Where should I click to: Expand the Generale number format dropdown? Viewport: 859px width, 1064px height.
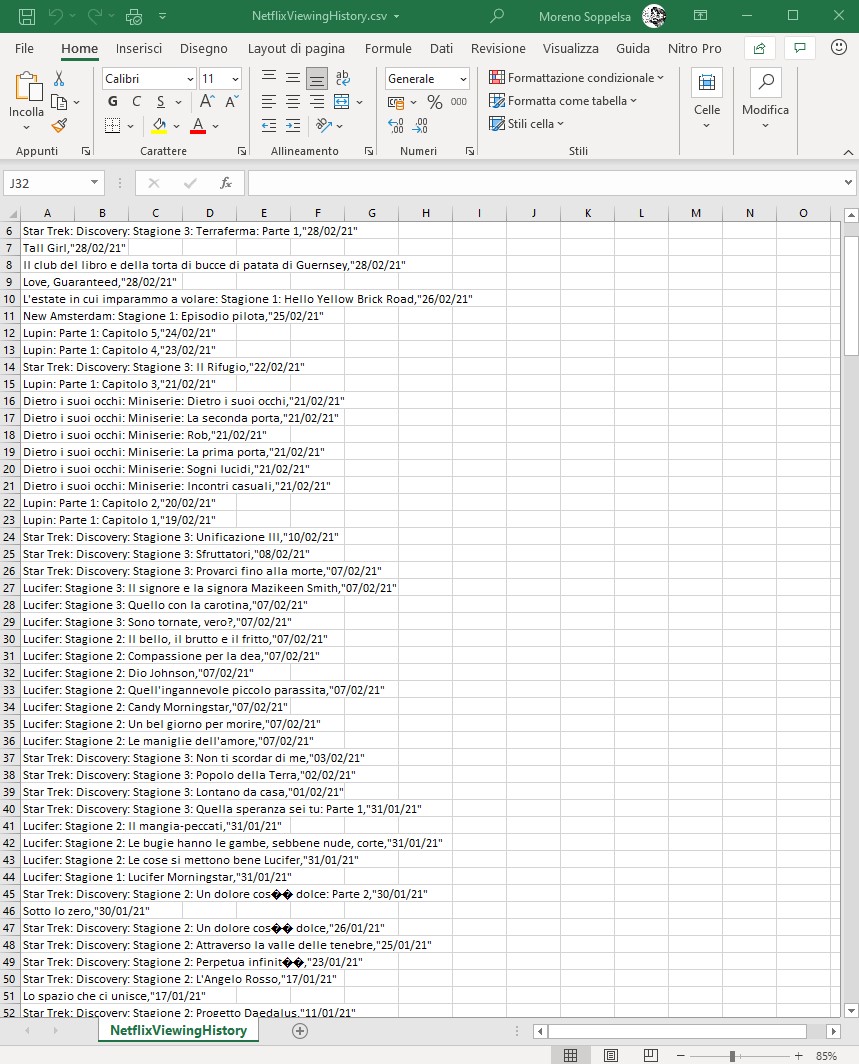(427, 79)
